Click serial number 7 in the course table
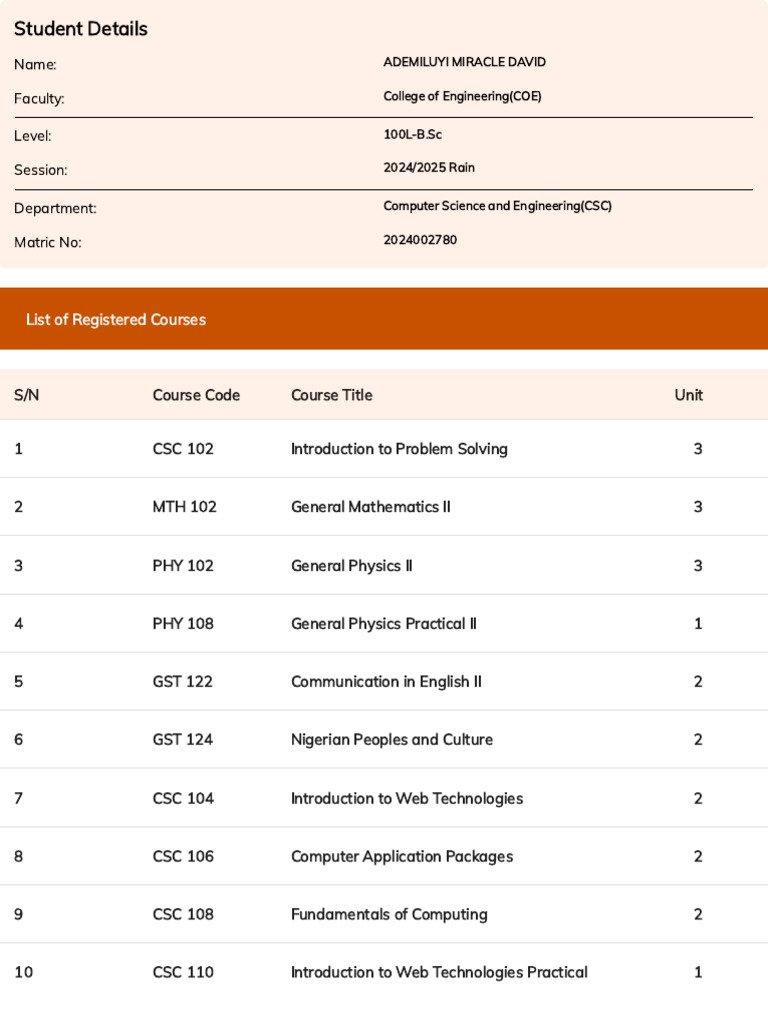The width and height of the screenshot is (768, 1024). [x=18, y=798]
